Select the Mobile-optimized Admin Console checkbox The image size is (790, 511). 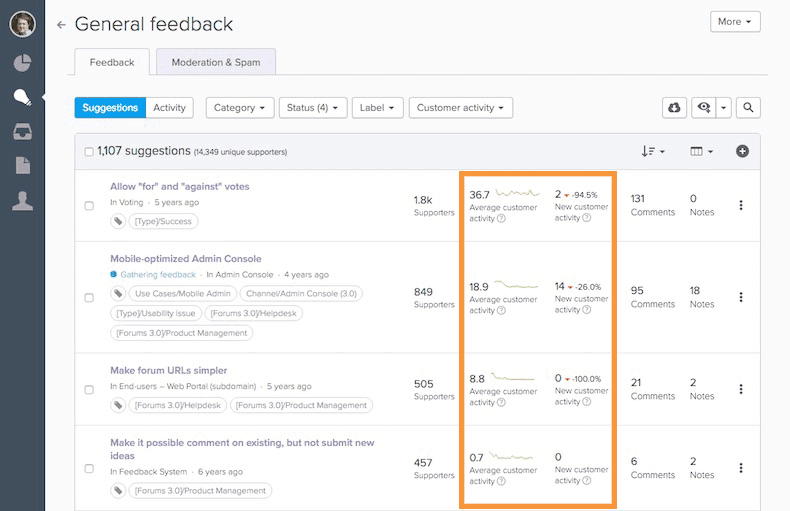89,297
